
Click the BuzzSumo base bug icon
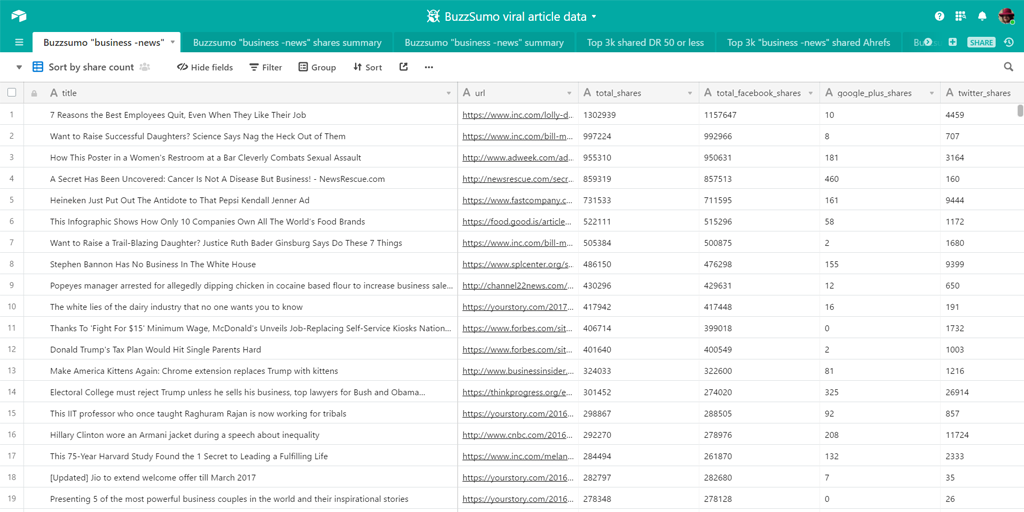[432, 16]
